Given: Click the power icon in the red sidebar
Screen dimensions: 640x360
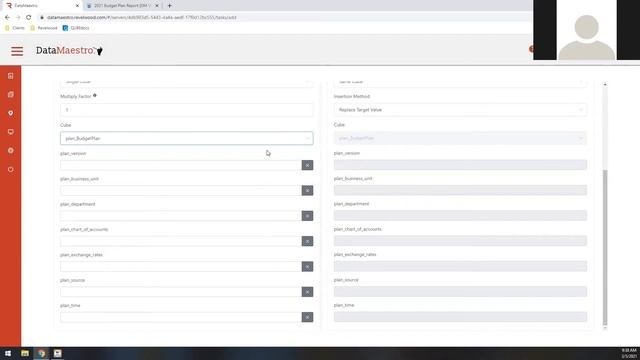Looking at the screenshot, I should (11, 169).
